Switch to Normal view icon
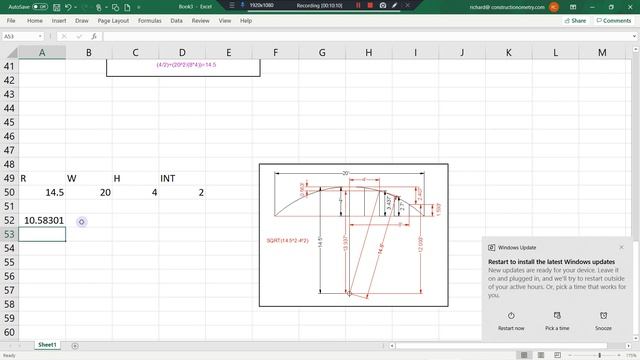 [x=524, y=355]
